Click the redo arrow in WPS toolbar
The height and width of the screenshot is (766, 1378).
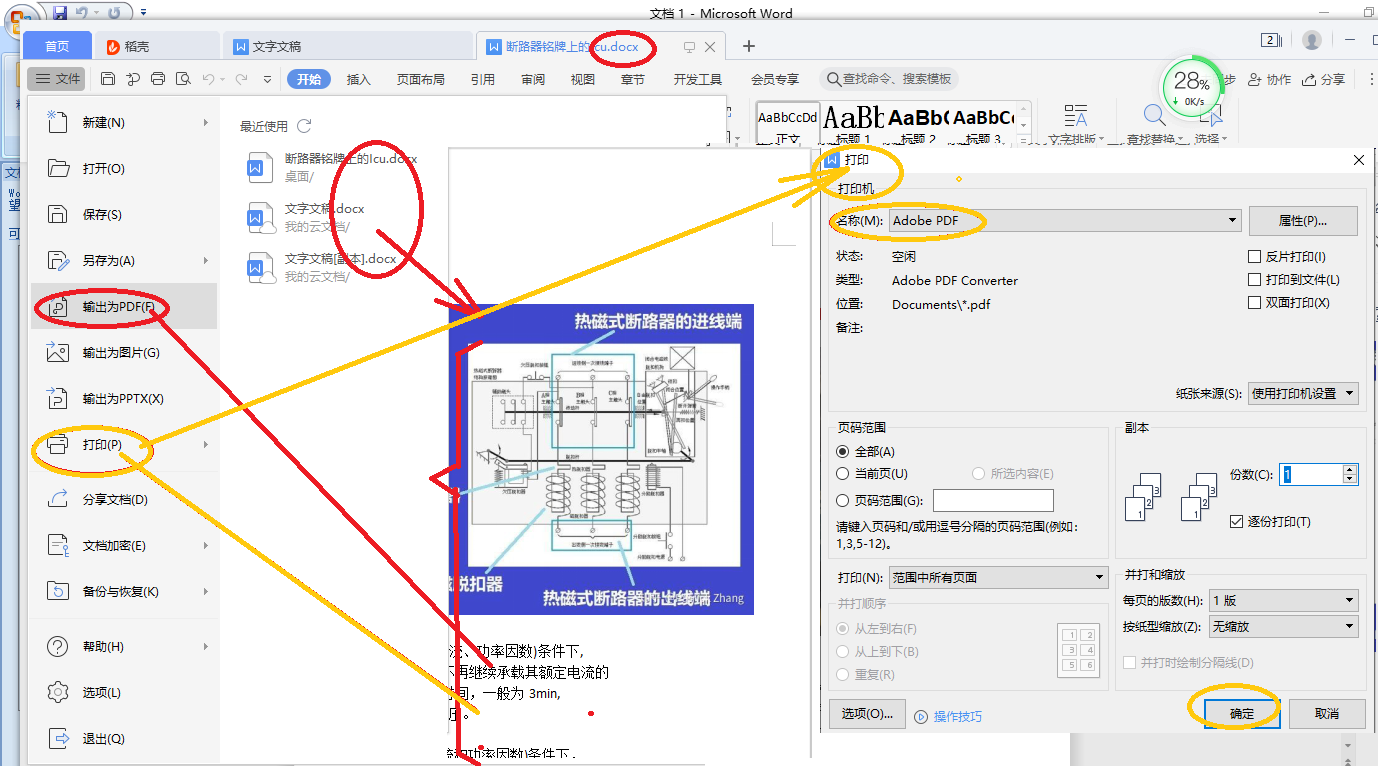point(241,79)
